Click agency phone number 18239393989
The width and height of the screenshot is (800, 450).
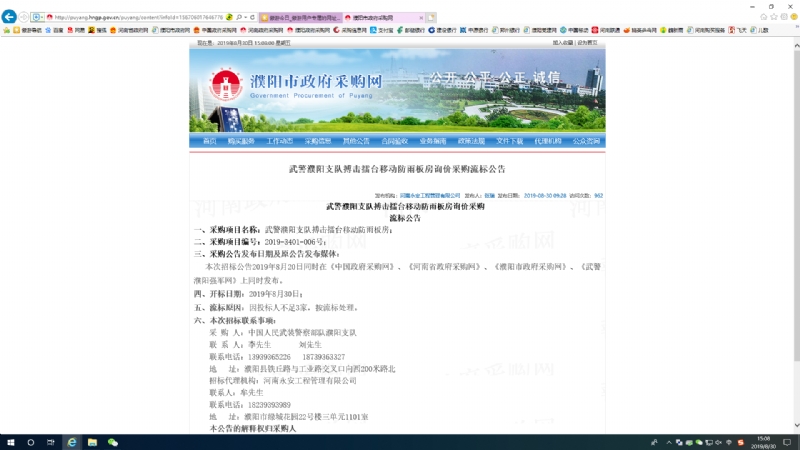[x=269, y=405]
